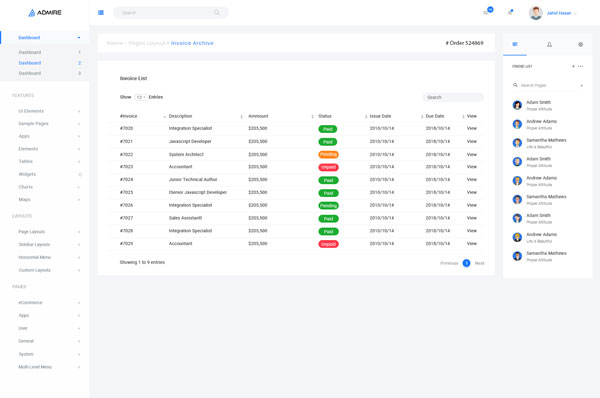The width and height of the screenshot is (600, 398).
Task: Open the Show entries count dropdown
Action: coord(141,97)
